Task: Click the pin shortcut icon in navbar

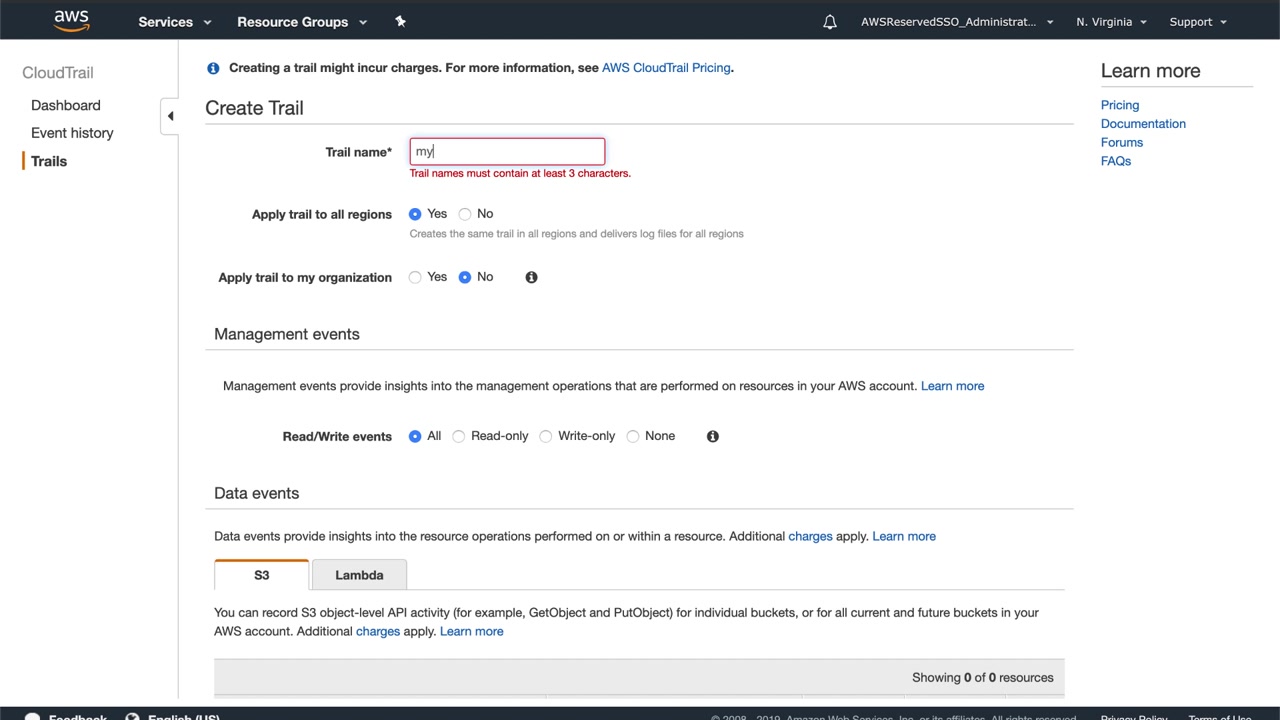Action: tap(400, 21)
